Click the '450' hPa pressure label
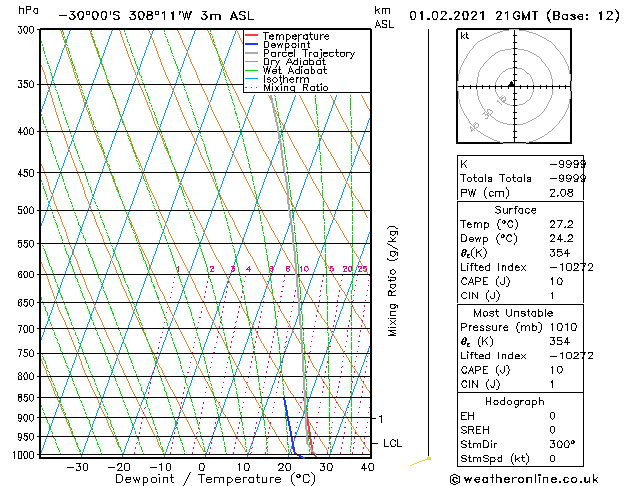 pyautogui.click(x=28, y=173)
